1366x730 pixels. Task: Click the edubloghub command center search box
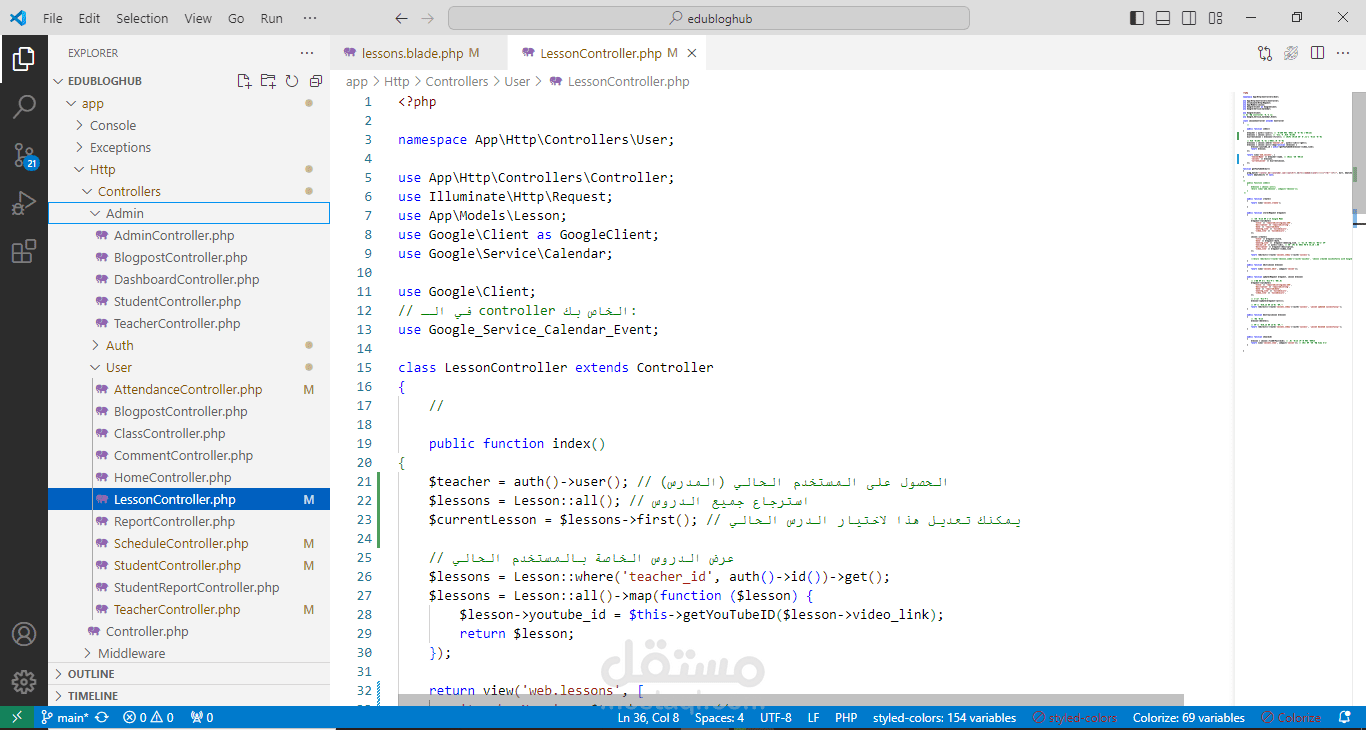coord(709,18)
